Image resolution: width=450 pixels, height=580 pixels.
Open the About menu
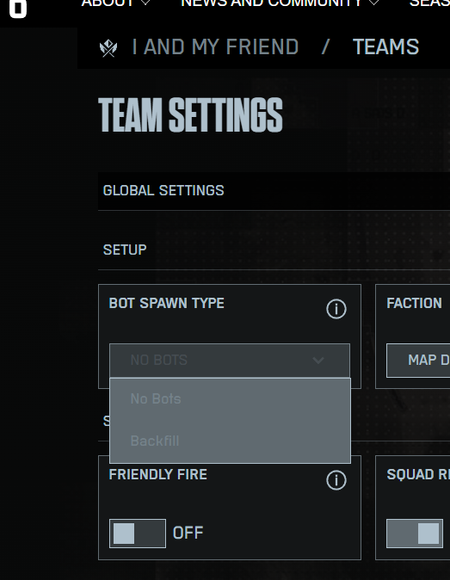(x=108, y=3)
